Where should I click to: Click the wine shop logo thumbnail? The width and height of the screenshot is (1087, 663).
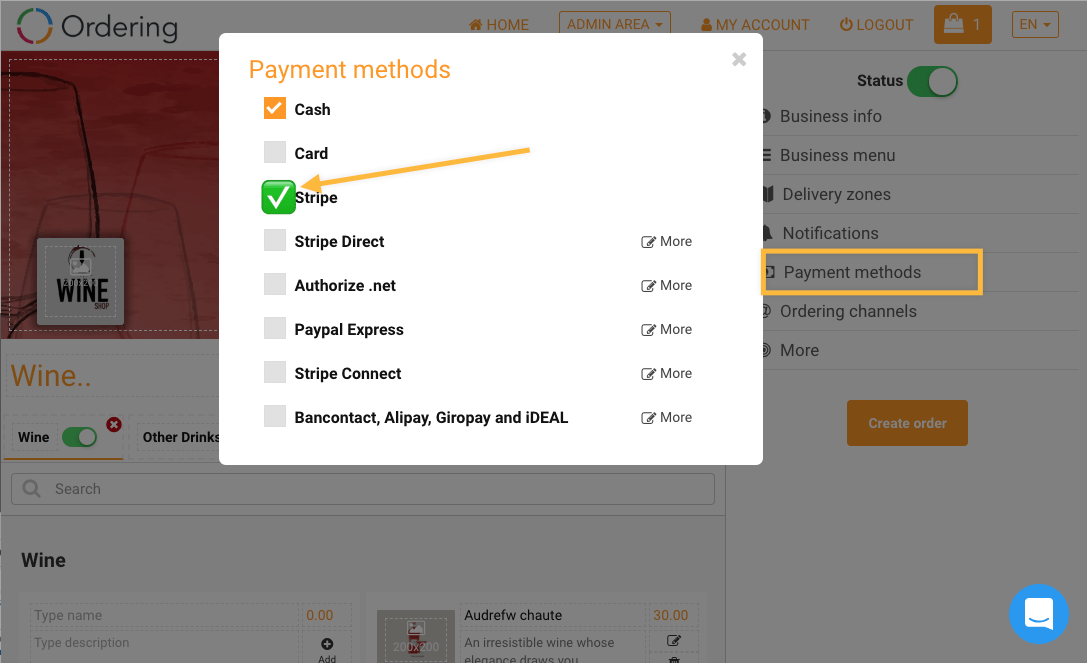81,281
